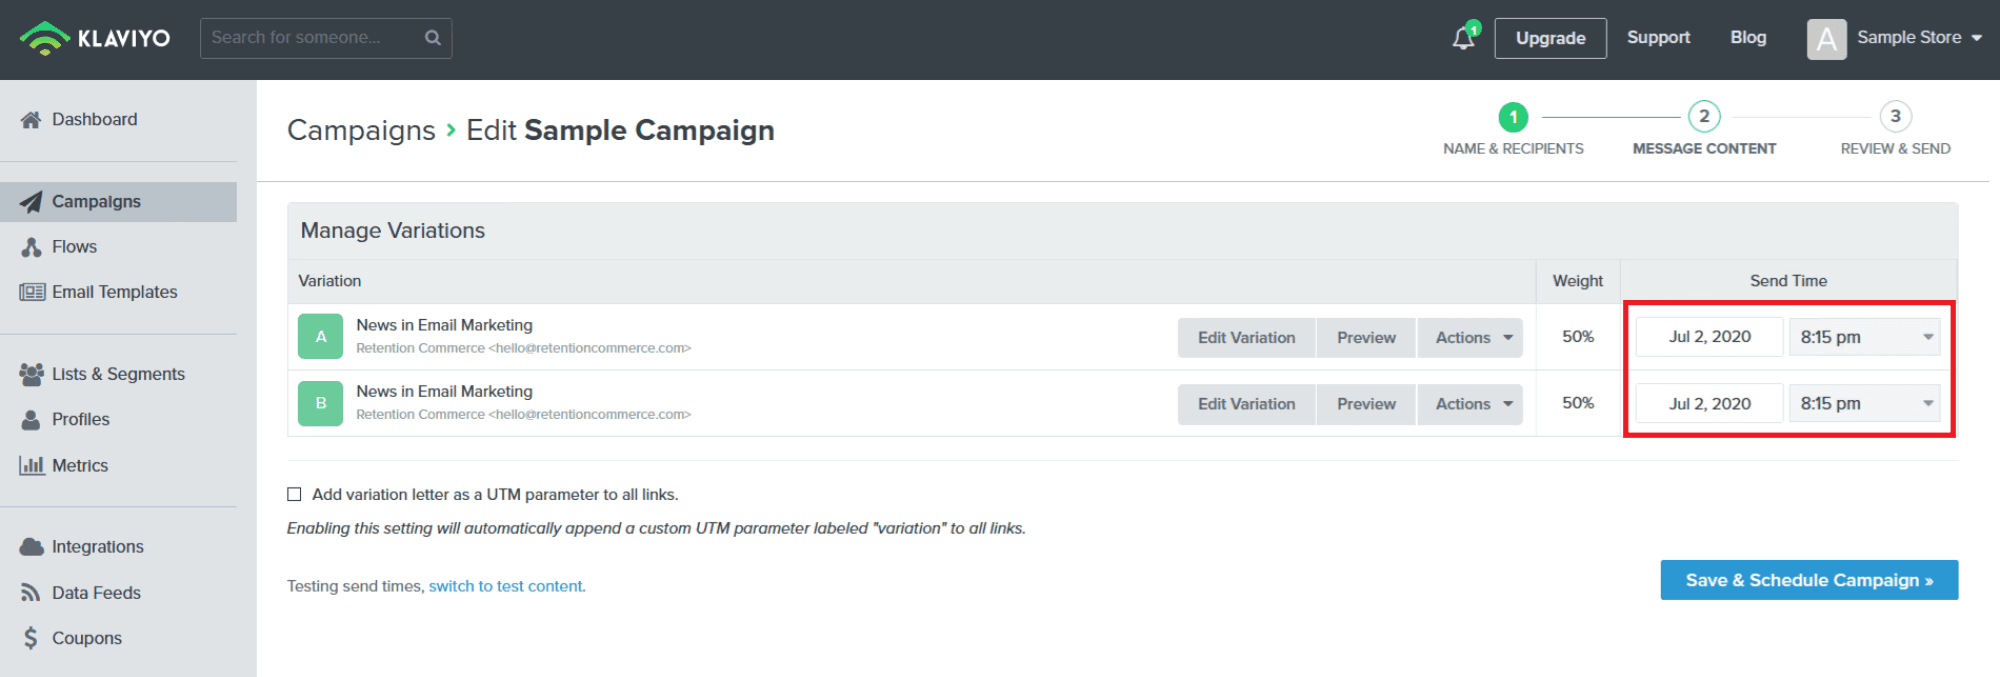Enable UTM variation letter checkbox
2000x677 pixels.
(x=294, y=494)
